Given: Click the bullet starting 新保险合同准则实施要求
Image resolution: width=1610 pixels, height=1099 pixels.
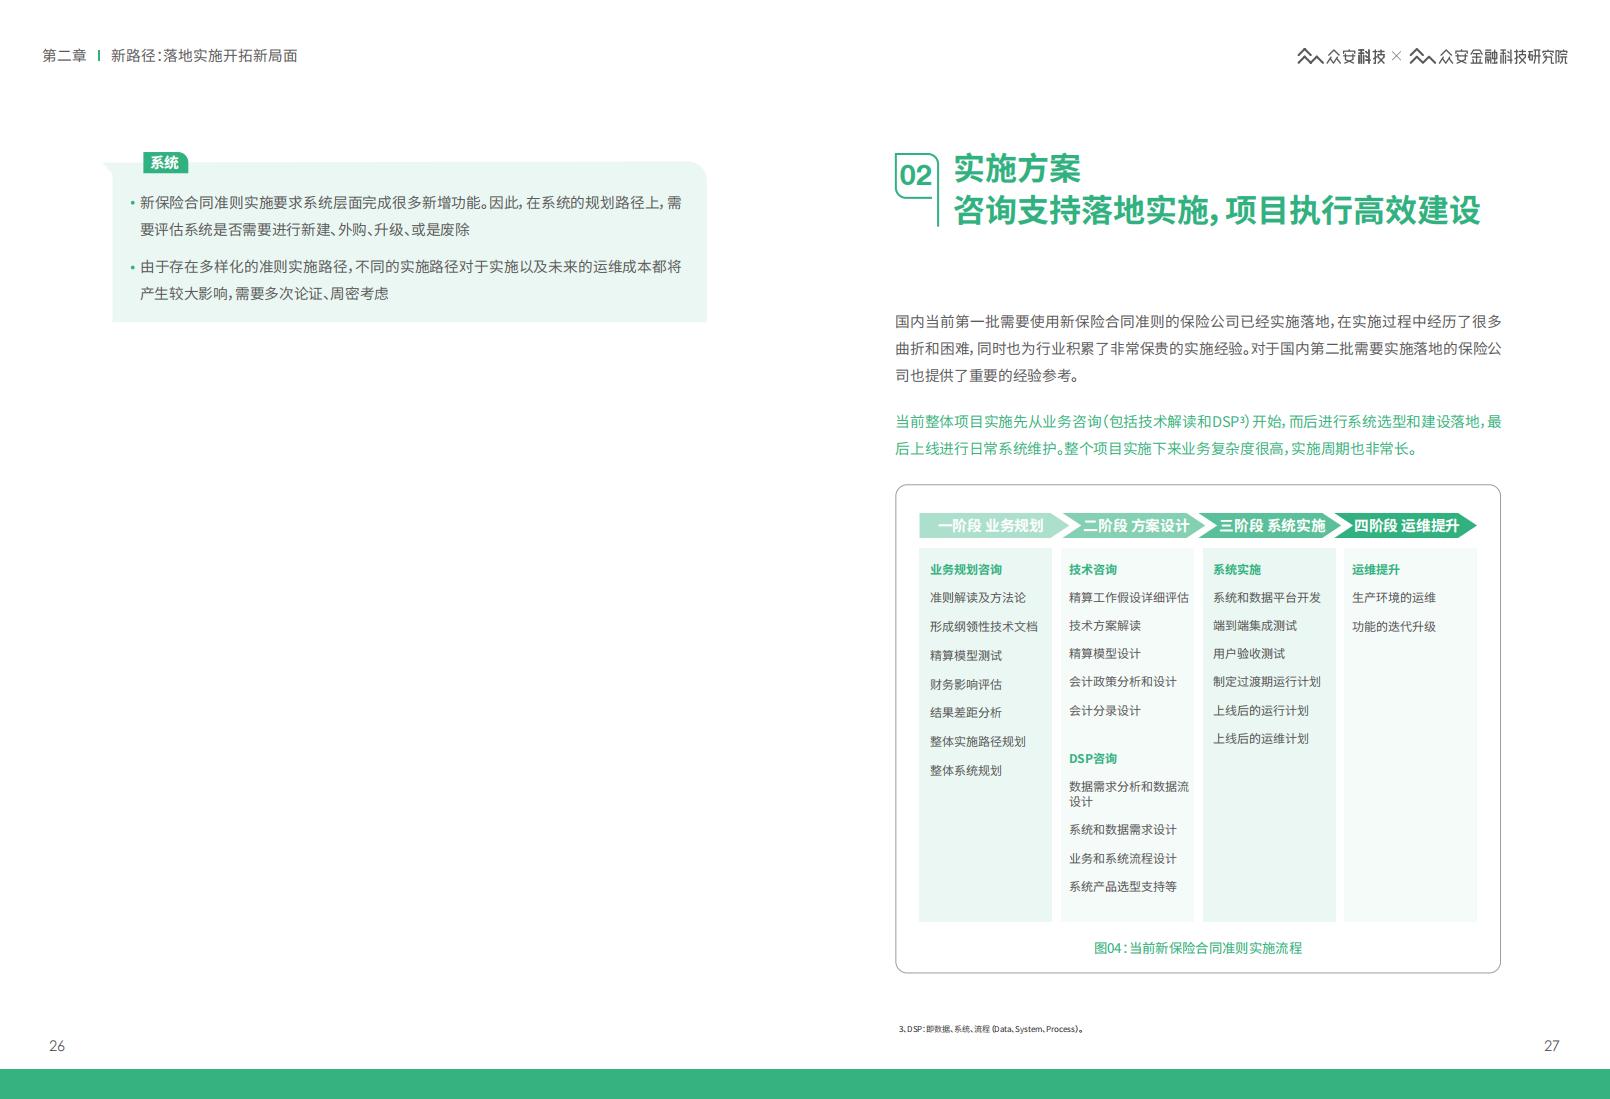Looking at the screenshot, I should pos(406,216).
